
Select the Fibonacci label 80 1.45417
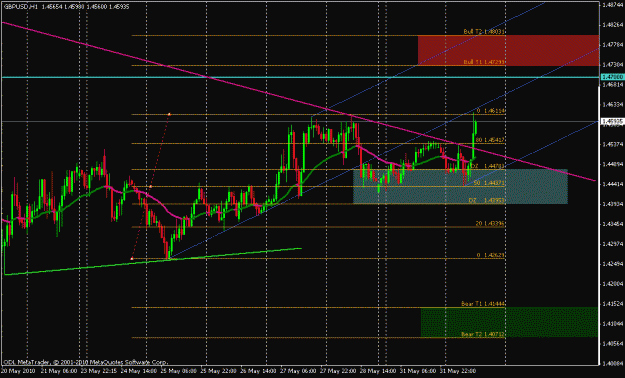491,140
